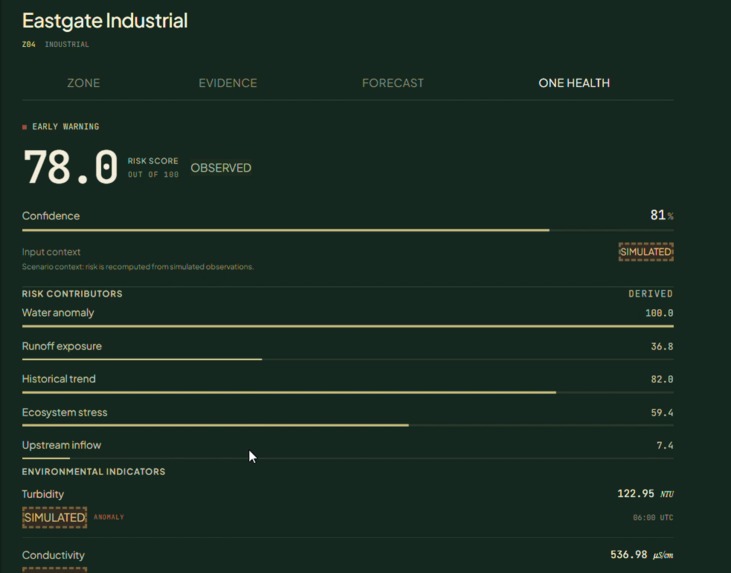Click the RISK SCORE OUT OF 100 caption
Screen dimensions: 731x573
153,167
